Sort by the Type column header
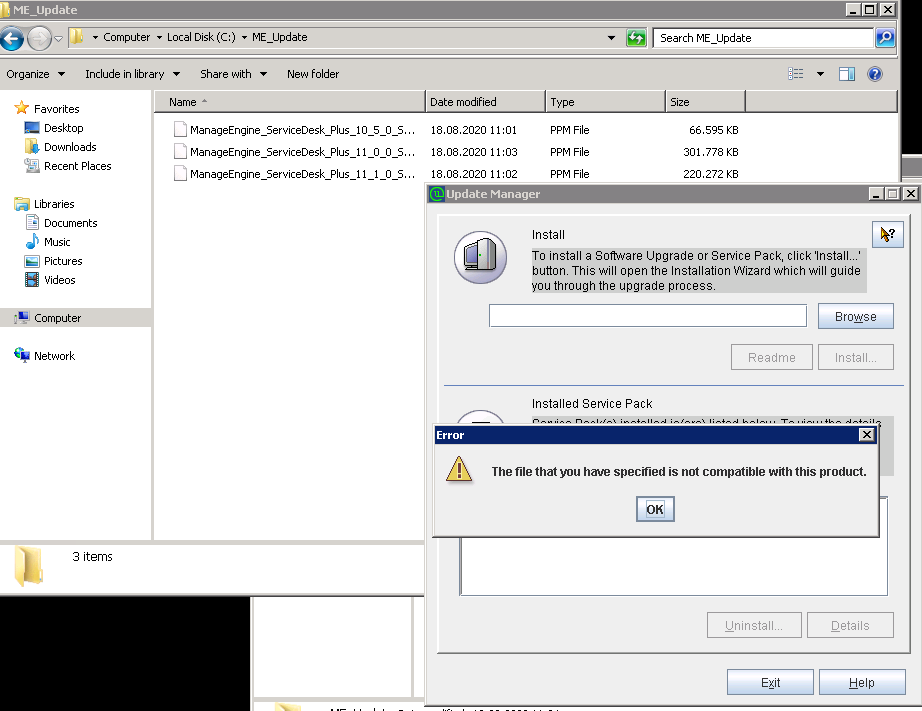Viewport: 922px width, 711px height. [x=606, y=102]
